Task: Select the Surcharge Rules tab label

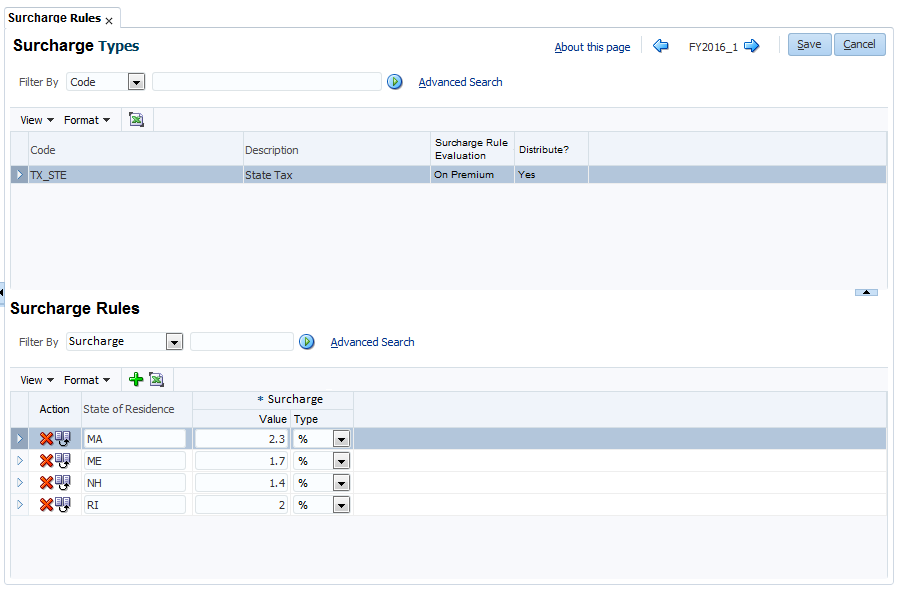Action: (54, 18)
